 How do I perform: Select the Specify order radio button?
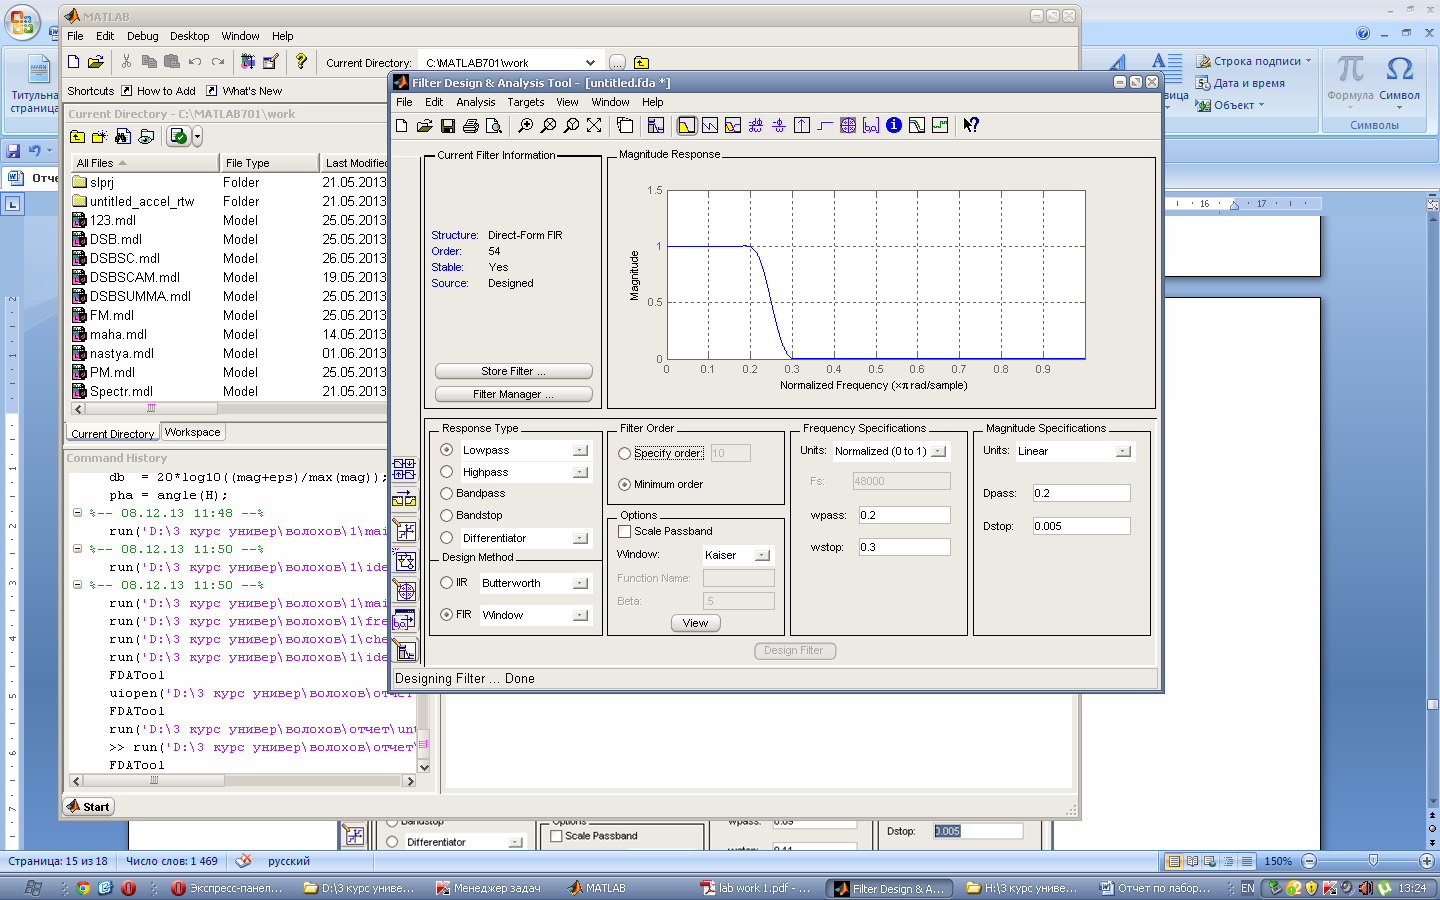(625, 453)
